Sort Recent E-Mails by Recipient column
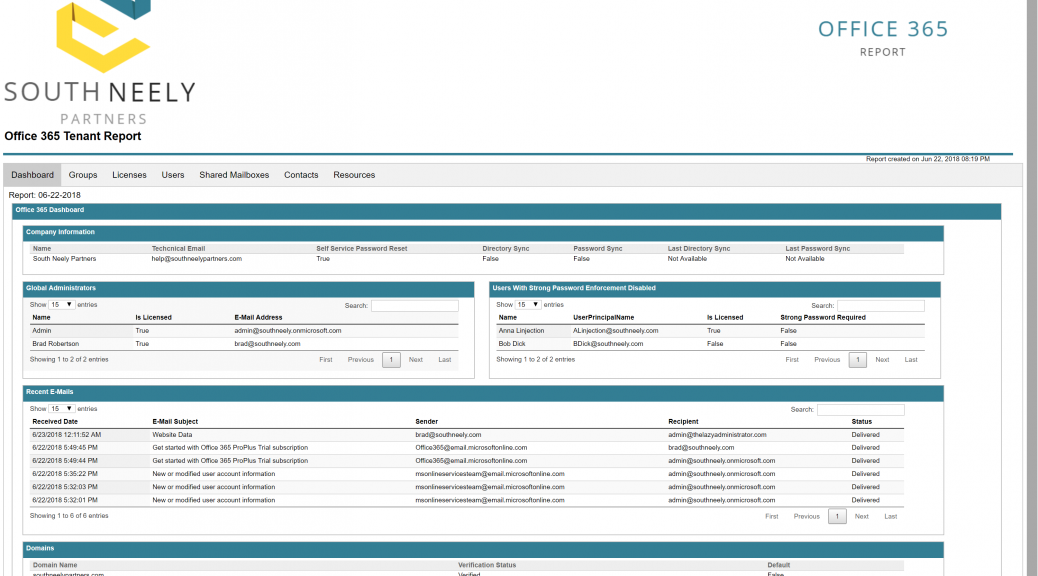This screenshot has width=1038, height=576. click(x=683, y=422)
